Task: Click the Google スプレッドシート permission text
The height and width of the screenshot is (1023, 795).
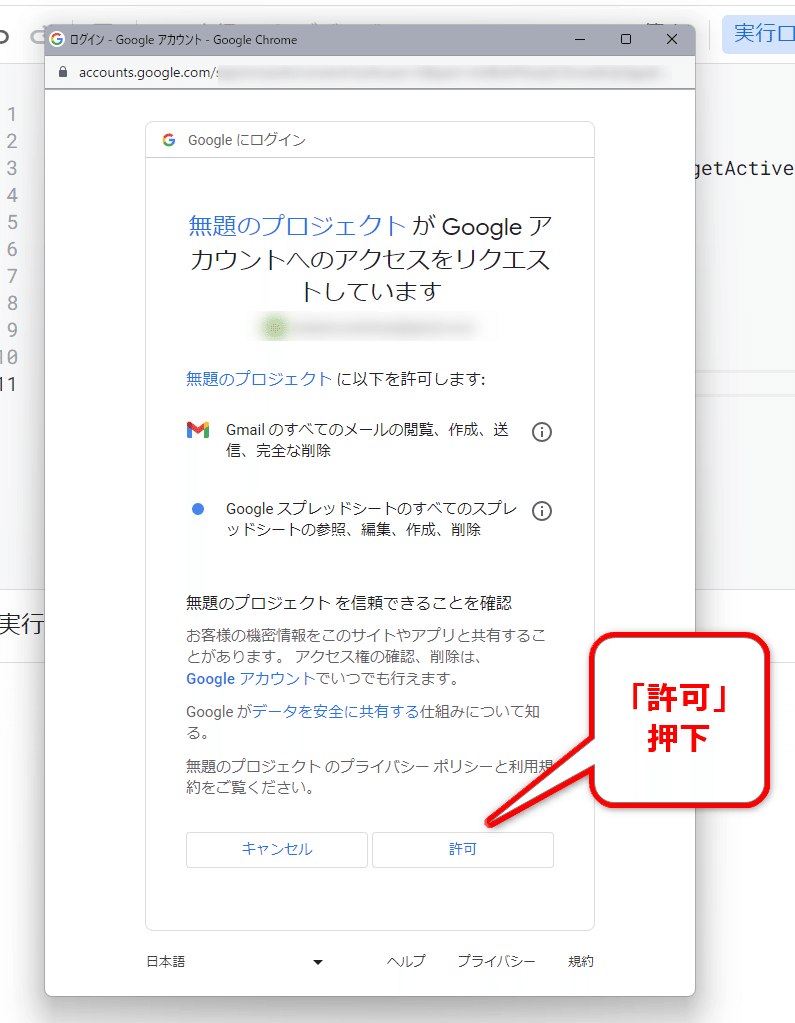Action: click(x=371, y=519)
